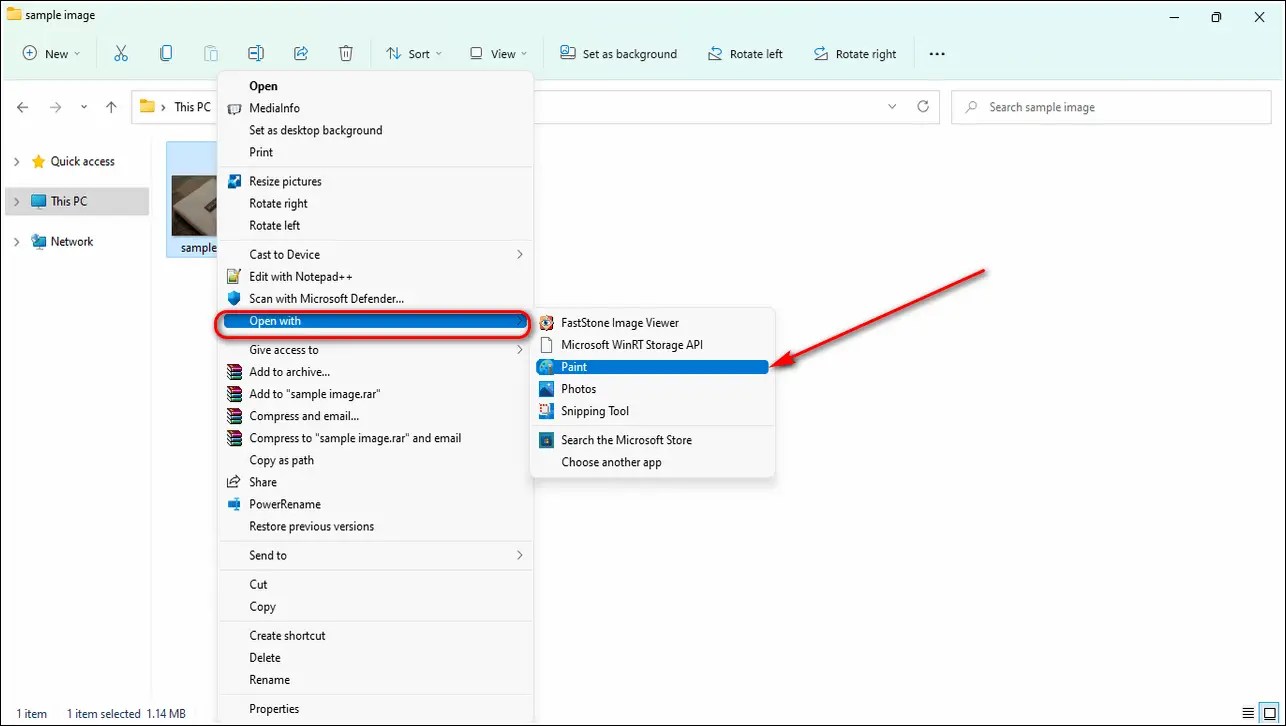Viewport: 1286px width, 726px height.
Task: Show recent locations dropdown arrow
Action: point(84,107)
